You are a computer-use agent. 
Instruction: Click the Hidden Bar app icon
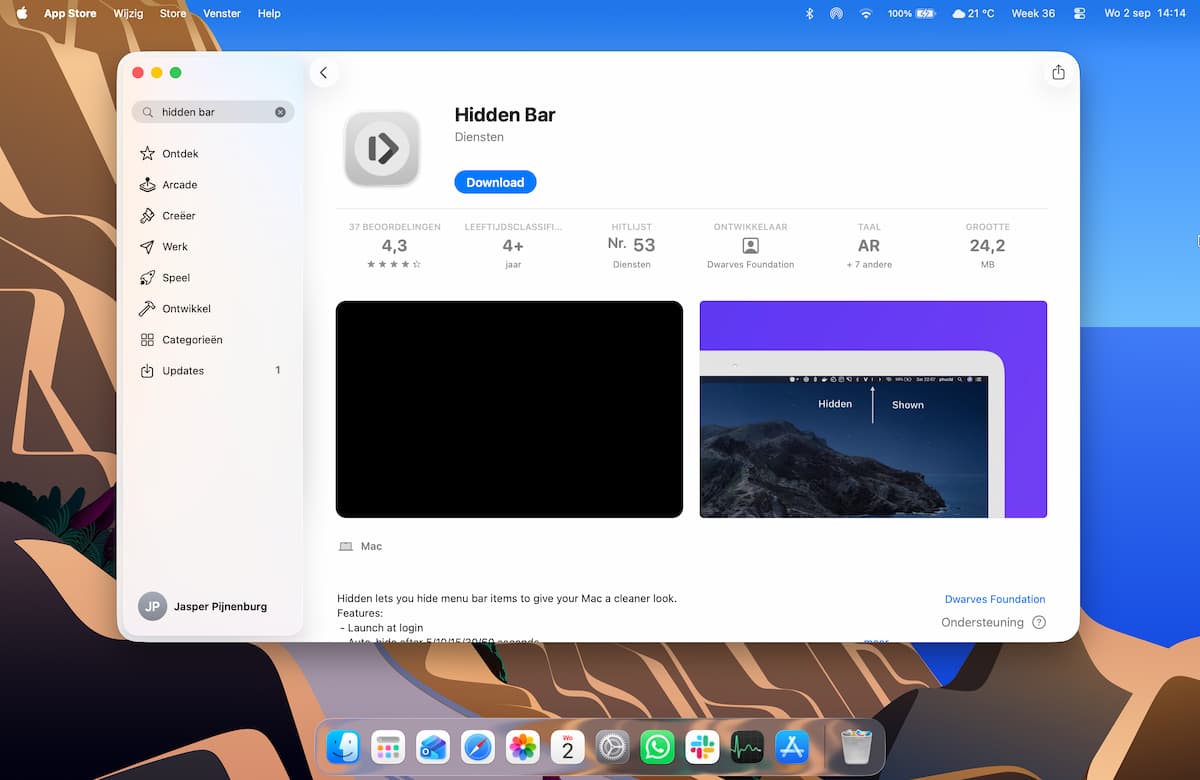[x=382, y=148]
